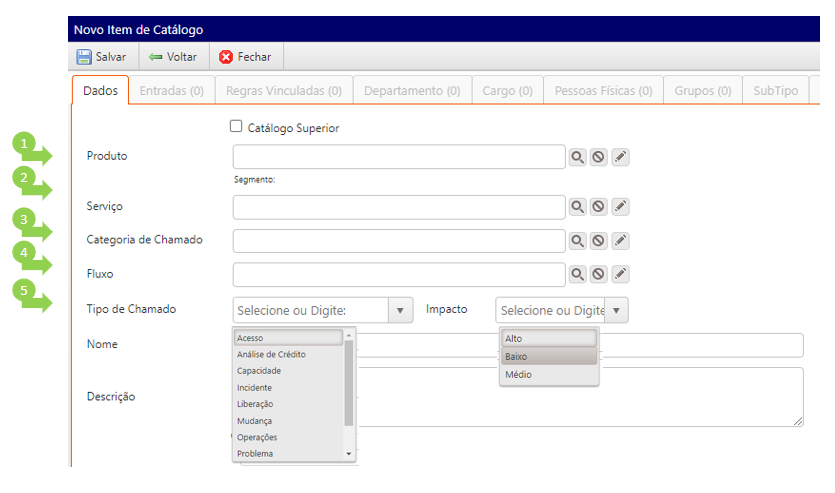
Task: Click the edit pencil icon for Fluxo
Action: click(x=620, y=273)
